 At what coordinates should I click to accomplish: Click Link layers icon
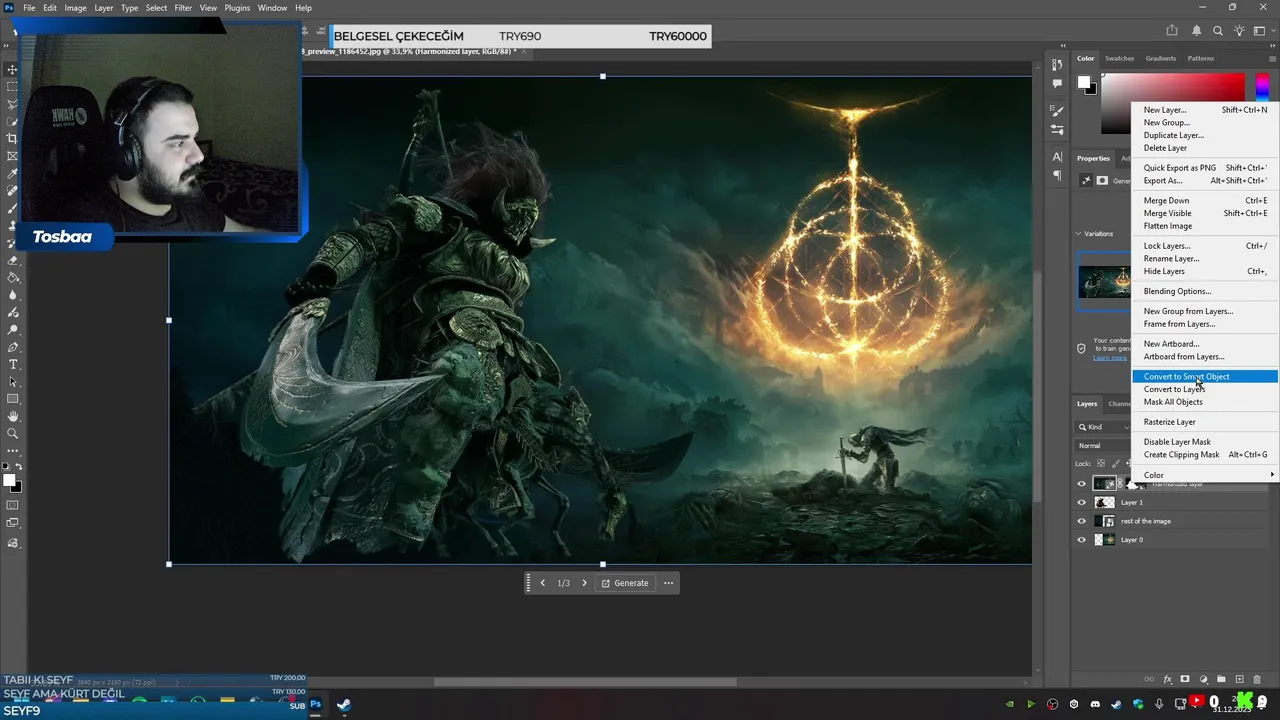(x=1150, y=679)
